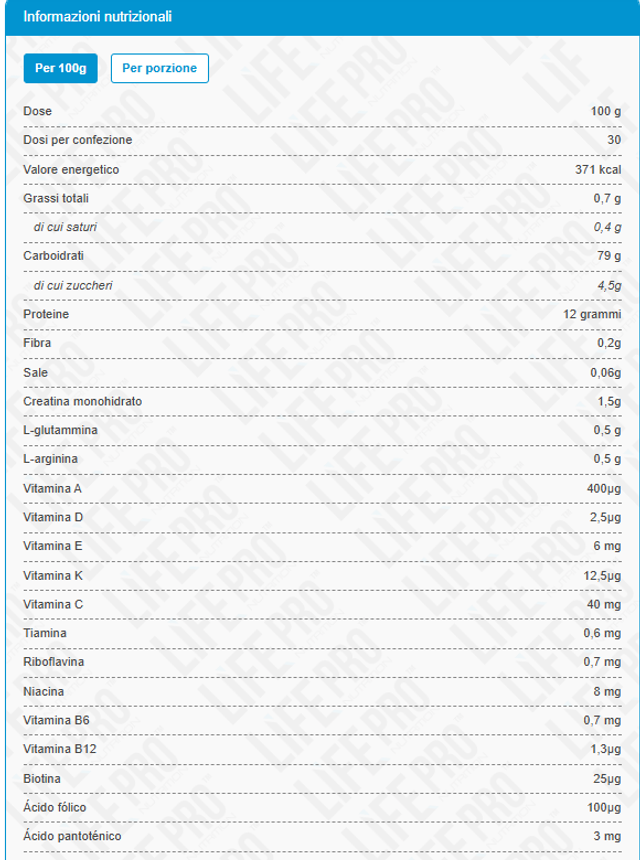Viewport: 640px width, 860px height.
Task: Click the Biotina row label
Action: [43, 778]
